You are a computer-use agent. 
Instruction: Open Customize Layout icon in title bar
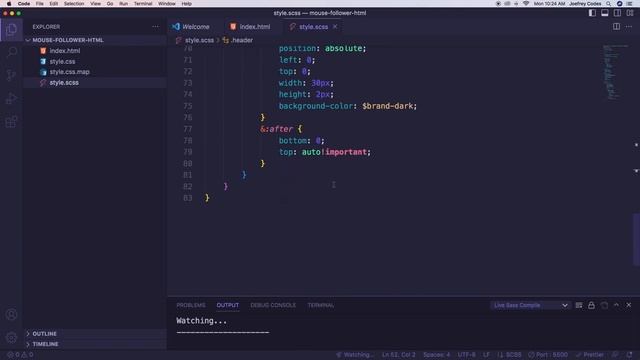[630, 13]
